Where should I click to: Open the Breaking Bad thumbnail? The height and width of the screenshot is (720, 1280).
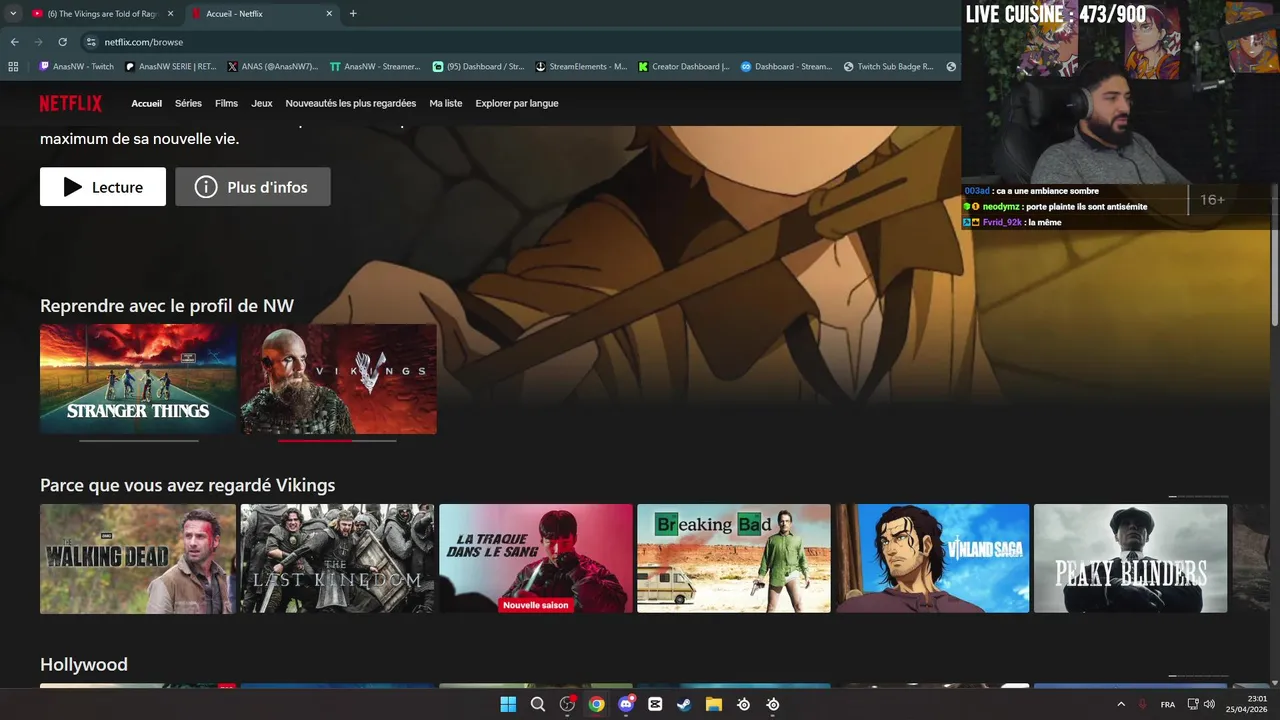point(734,558)
